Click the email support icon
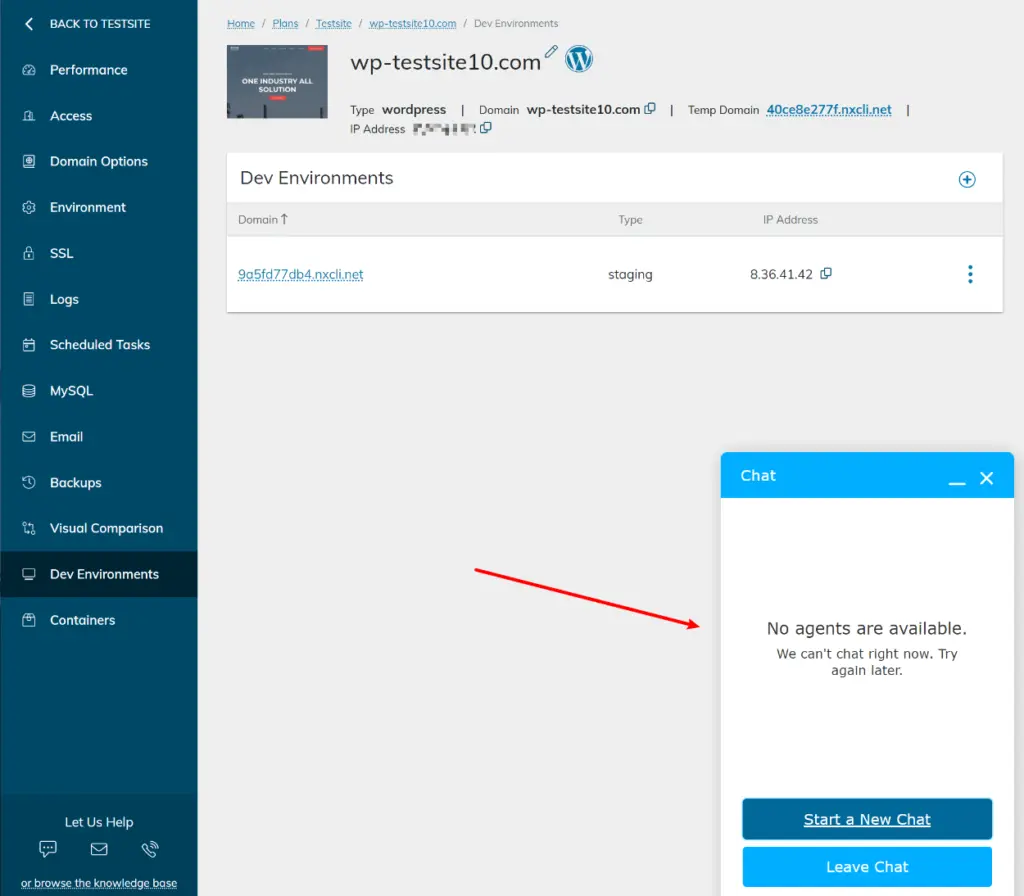 pos(98,849)
